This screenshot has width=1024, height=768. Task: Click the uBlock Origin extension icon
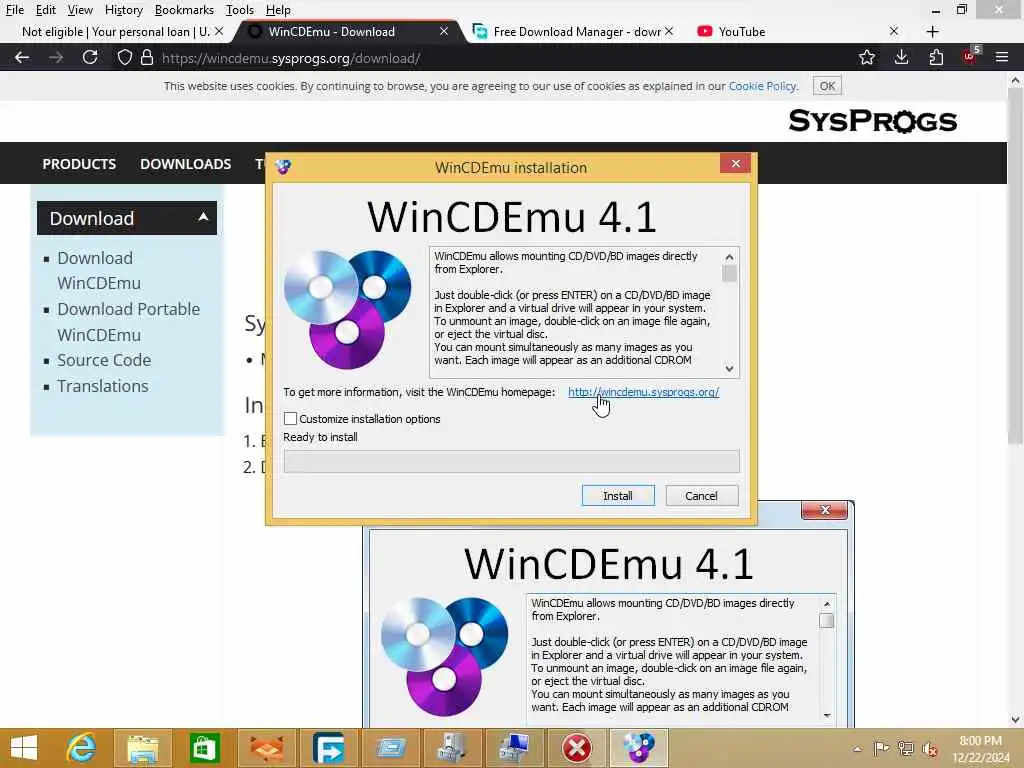(970, 56)
